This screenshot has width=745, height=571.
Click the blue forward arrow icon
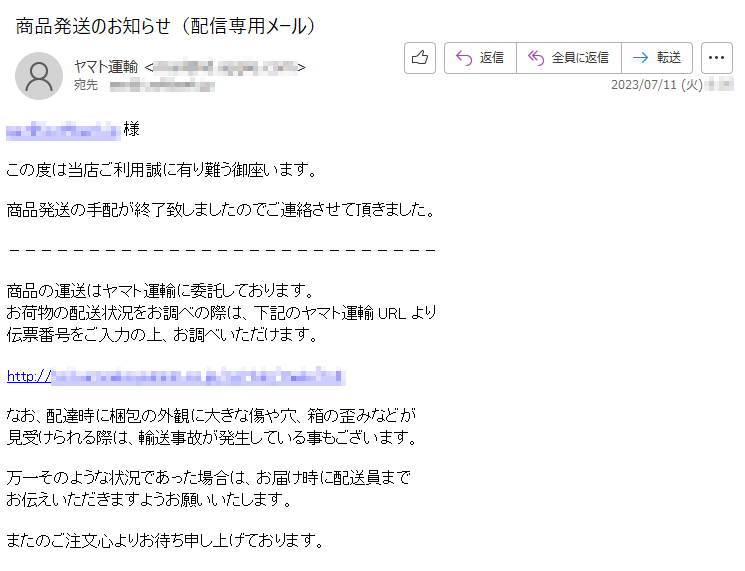(640, 58)
